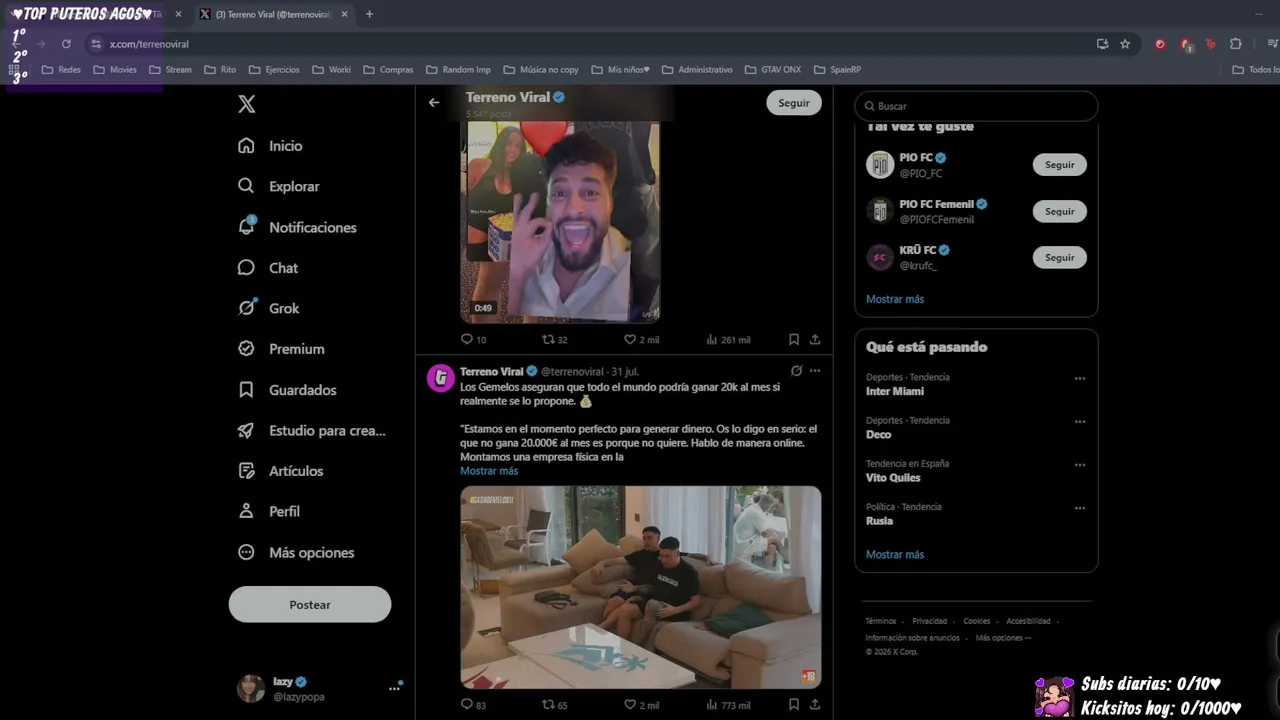Open the Chat section

(x=267, y=268)
